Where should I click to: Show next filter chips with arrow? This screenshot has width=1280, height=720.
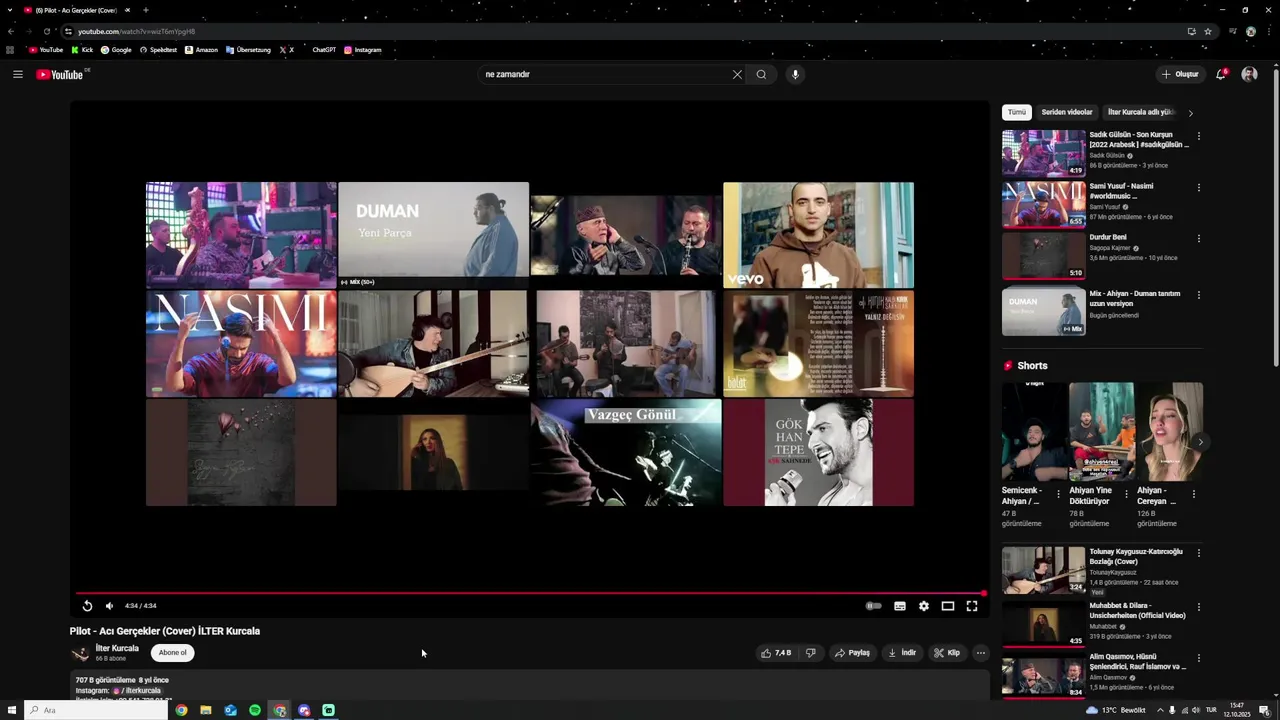(x=1190, y=113)
